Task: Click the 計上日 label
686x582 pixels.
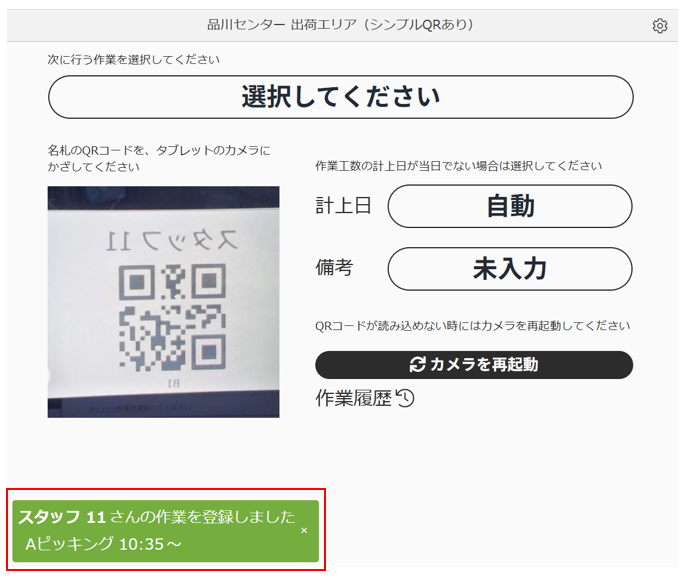Action: [343, 206]
